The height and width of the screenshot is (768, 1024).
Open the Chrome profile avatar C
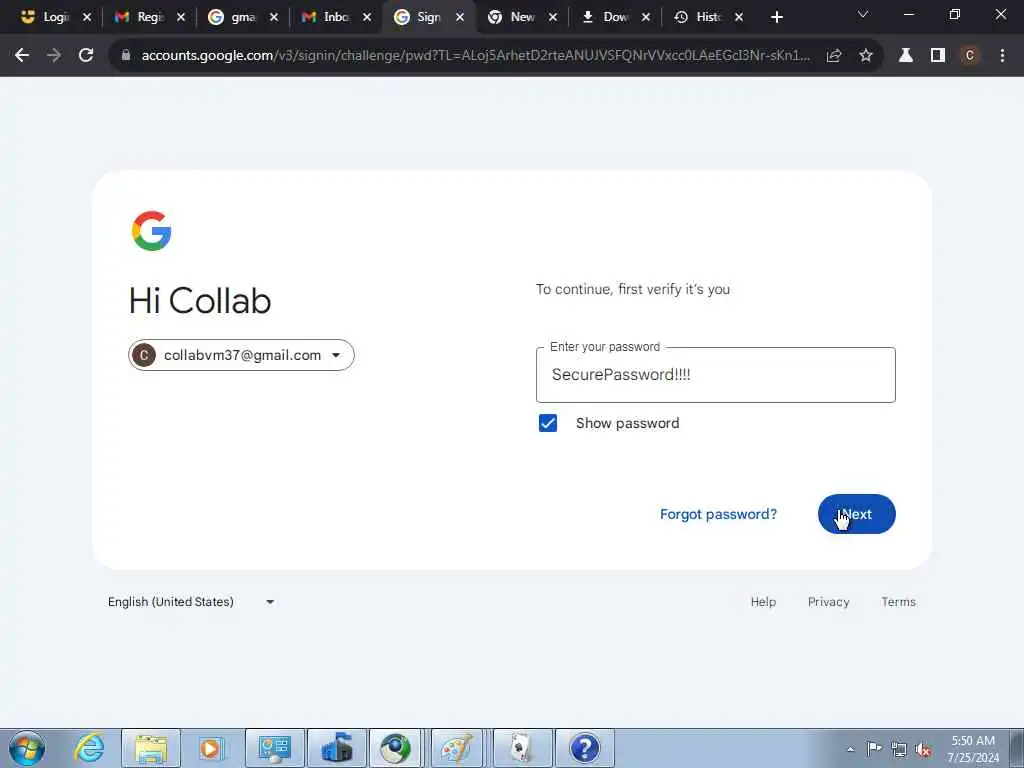970,56
